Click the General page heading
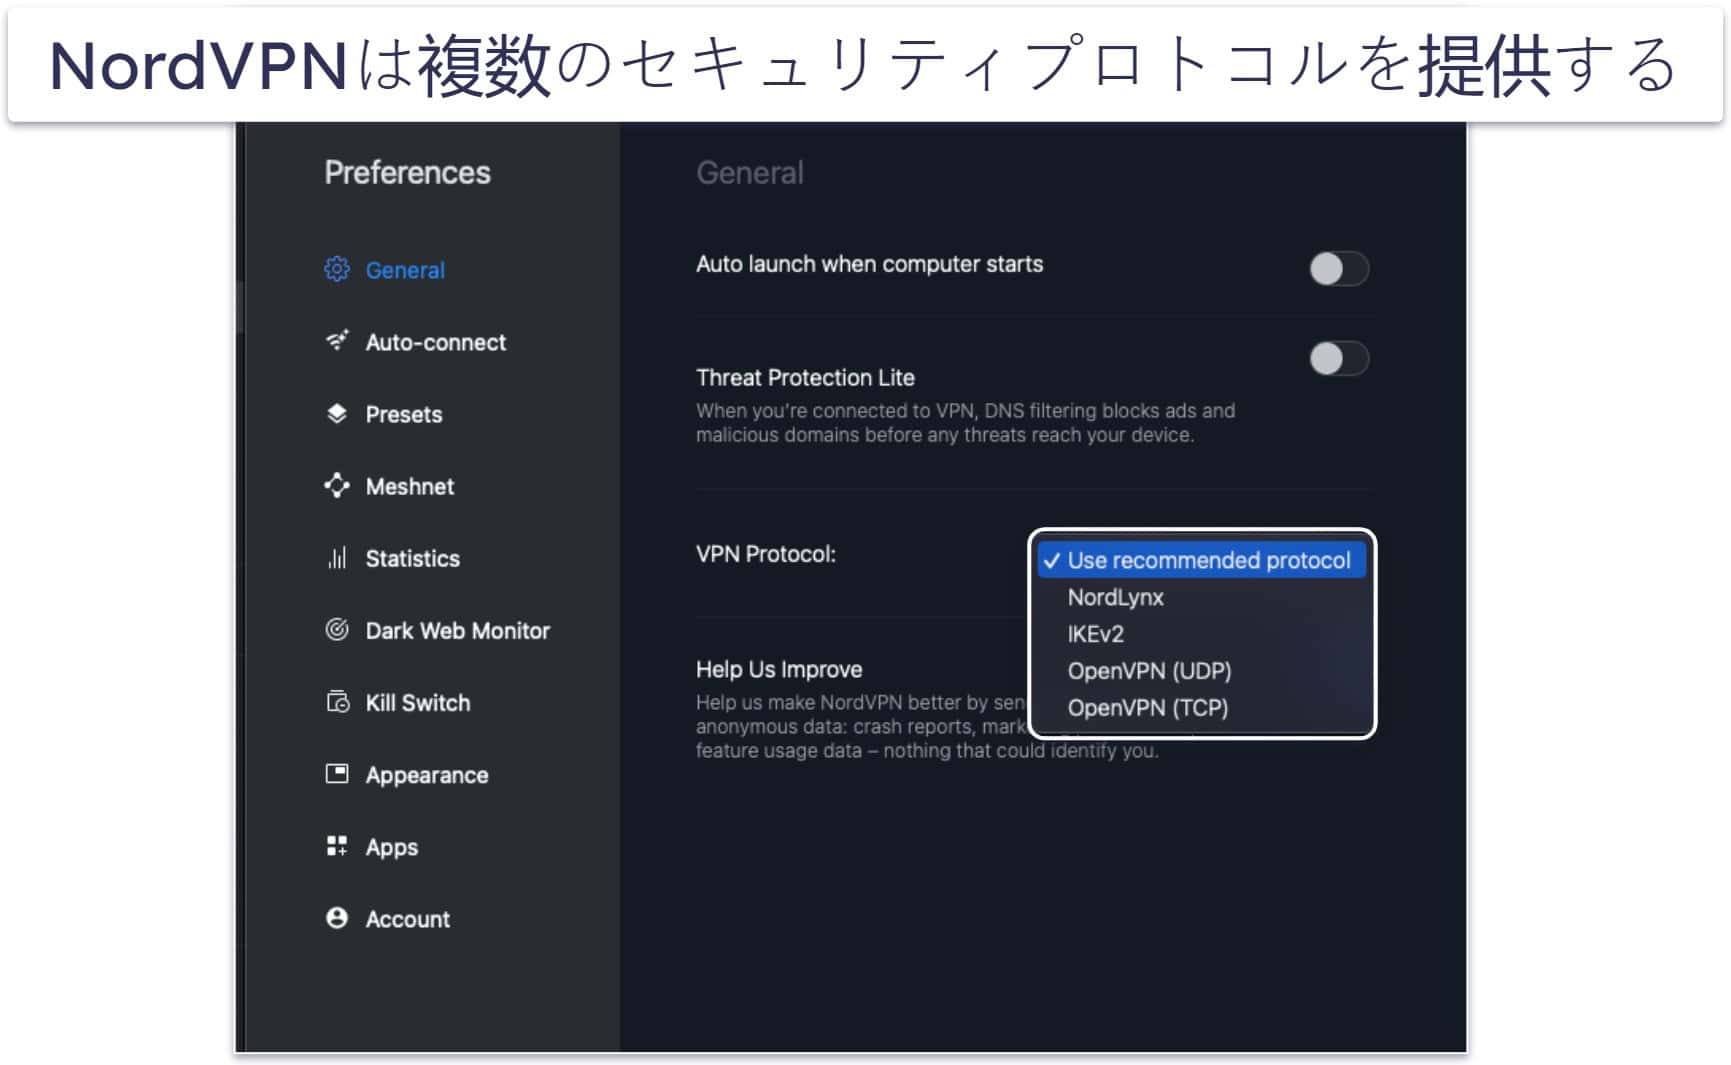 tap(749, 172)
